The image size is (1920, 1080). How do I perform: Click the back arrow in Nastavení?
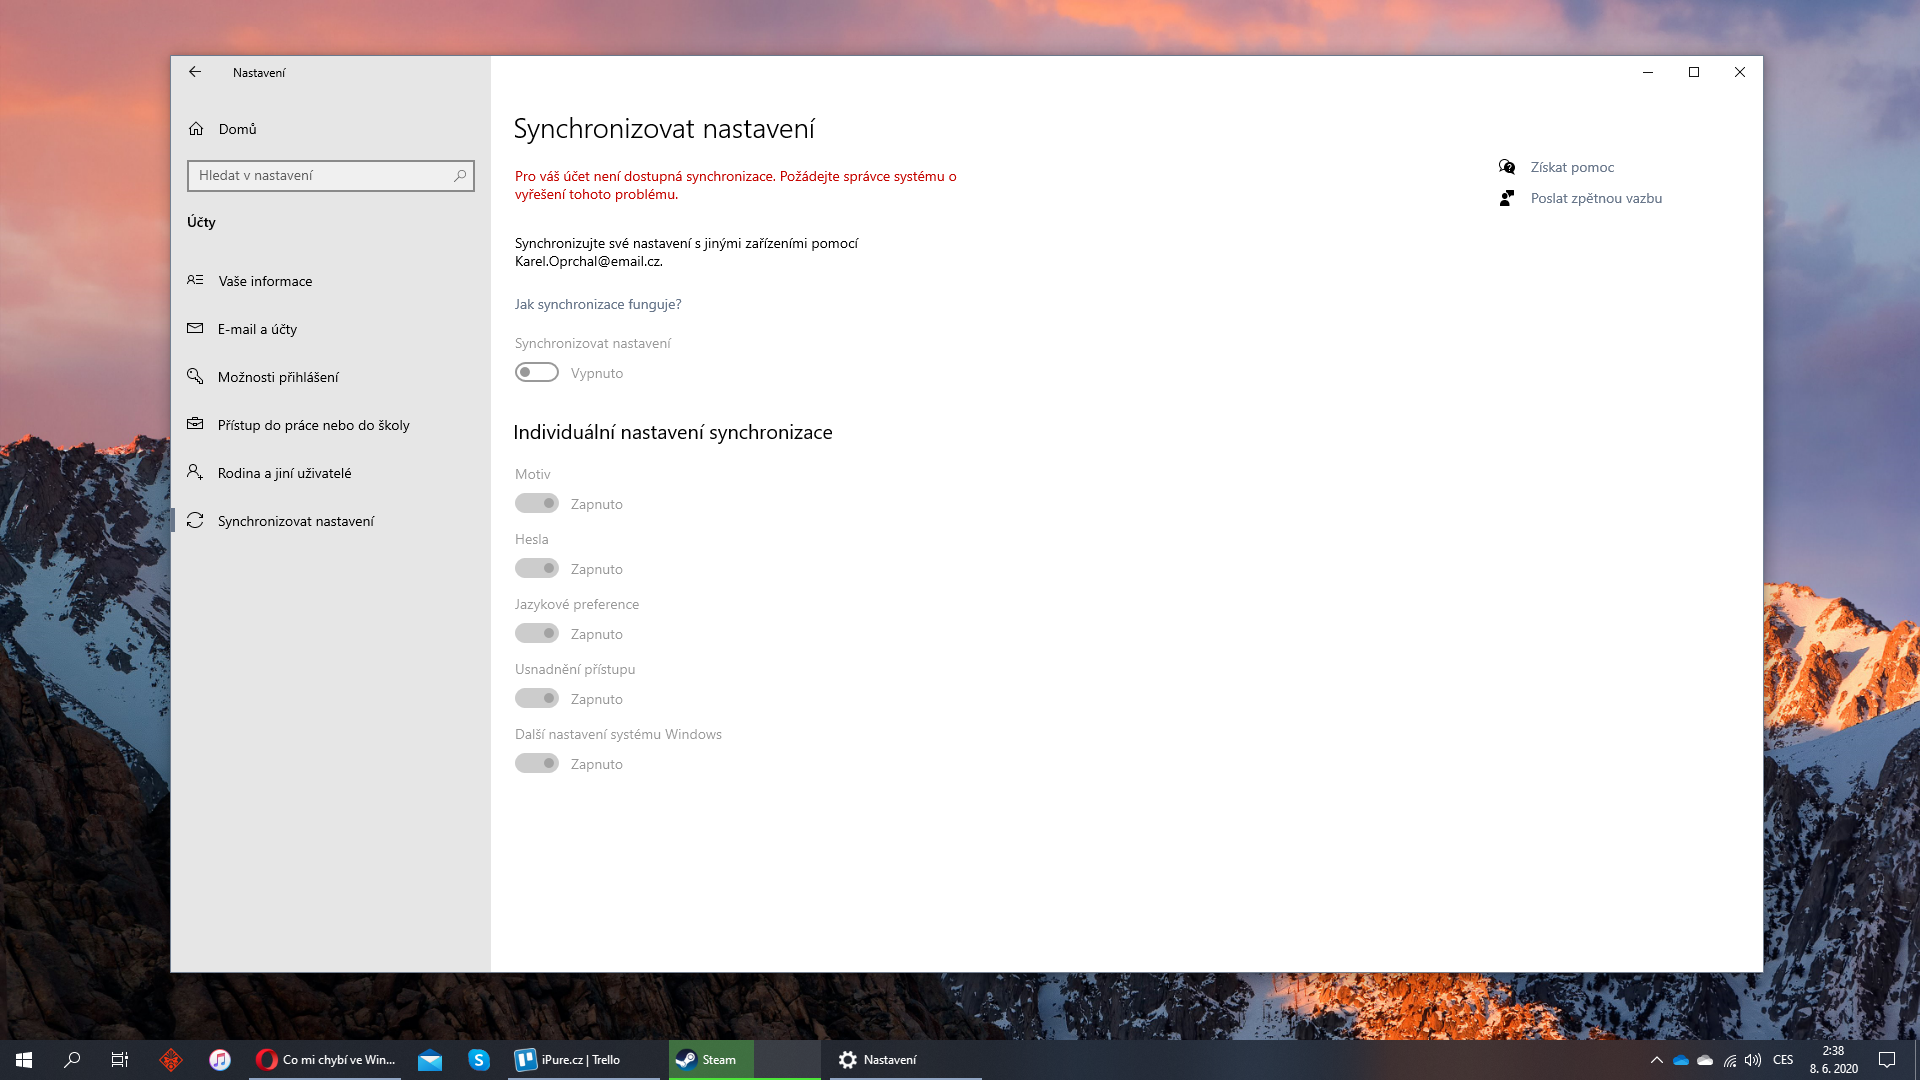pos(195,72)
